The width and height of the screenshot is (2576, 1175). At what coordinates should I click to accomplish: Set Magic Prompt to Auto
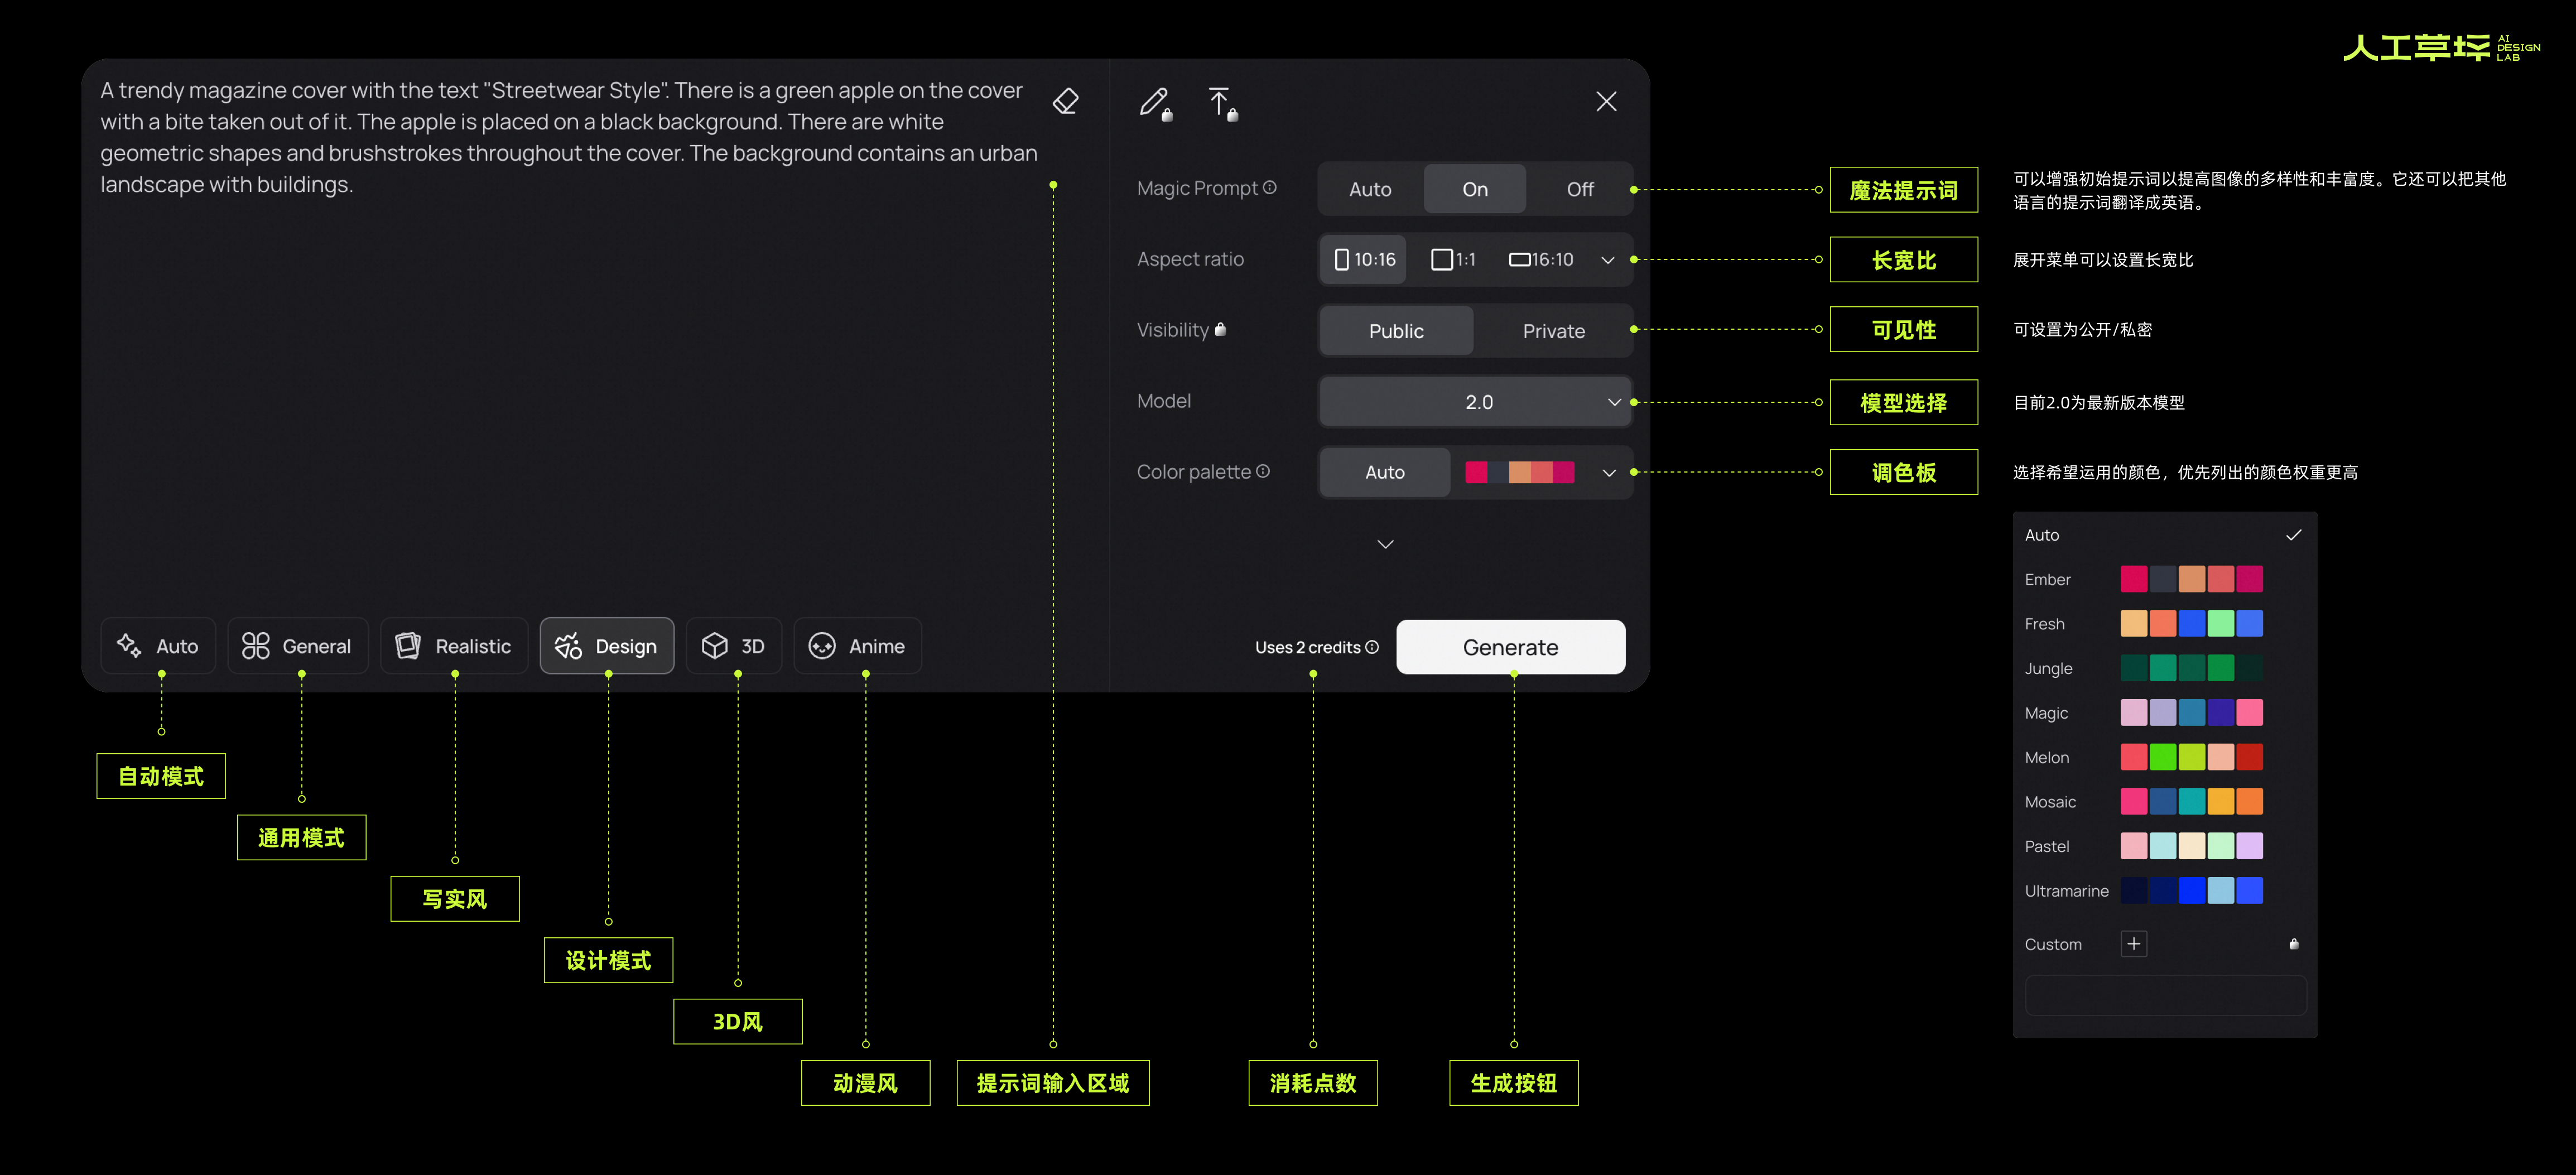click(x=1369, y=189)
